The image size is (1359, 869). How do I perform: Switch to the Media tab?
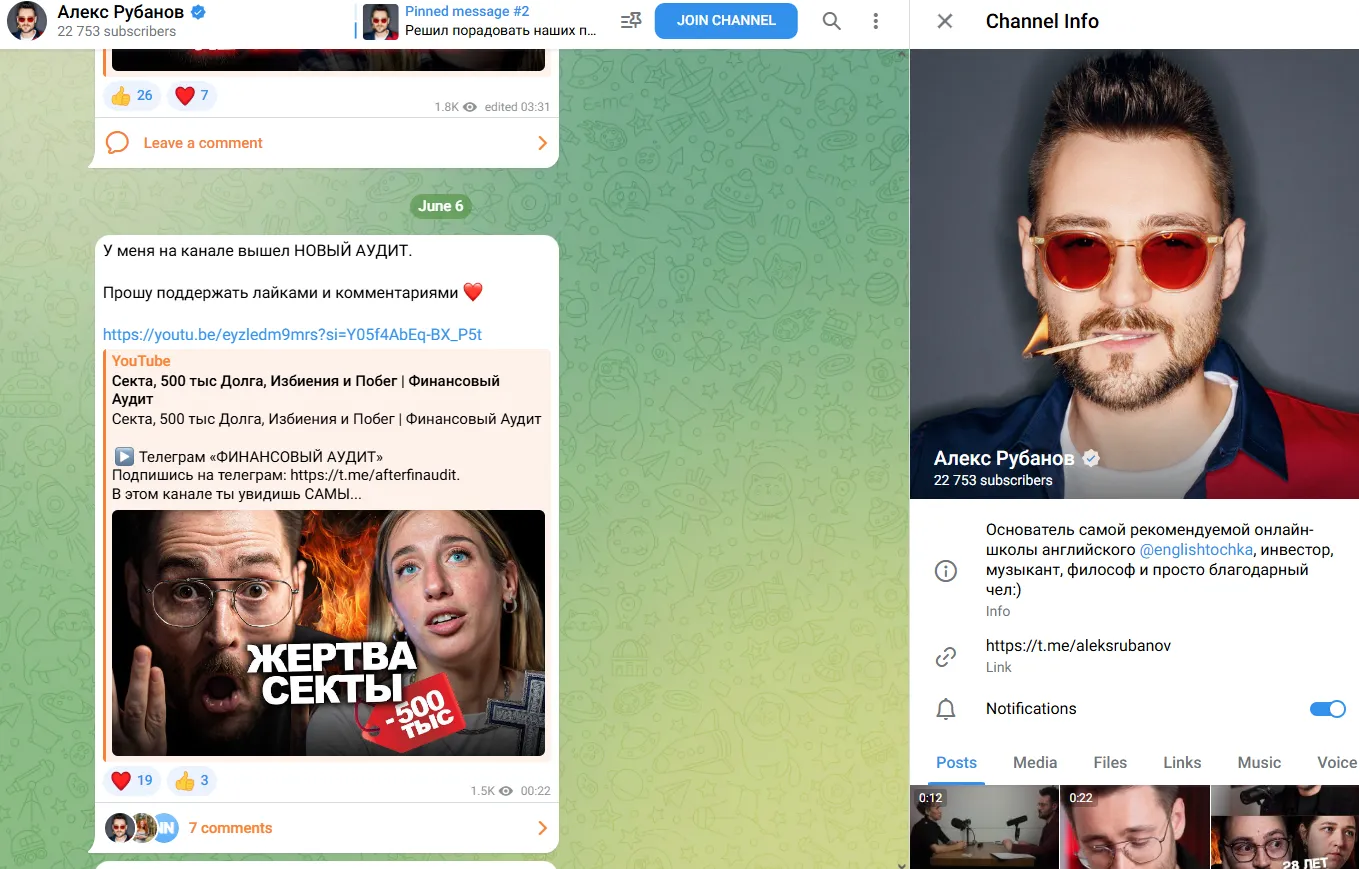(1035, 762)
